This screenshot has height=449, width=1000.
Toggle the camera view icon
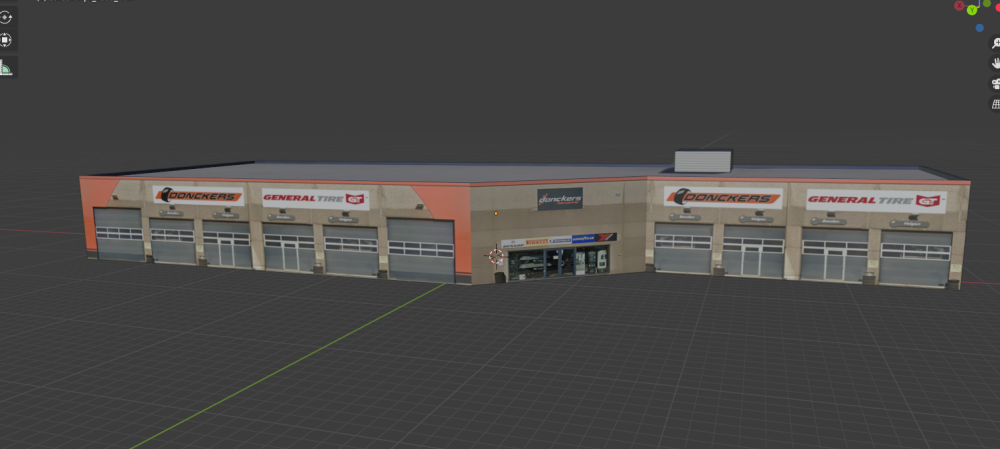tap(995, 83)
